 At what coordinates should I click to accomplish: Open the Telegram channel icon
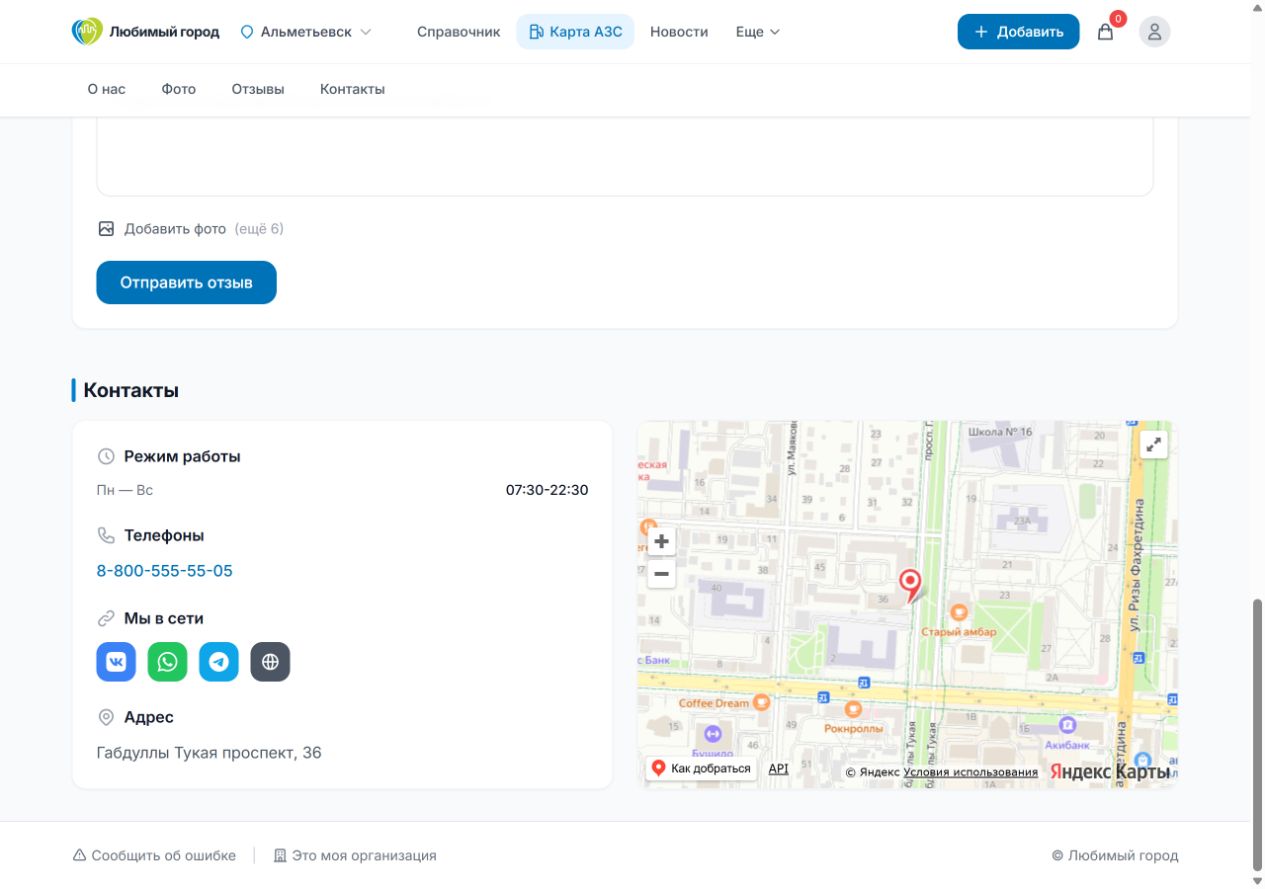(x=219, y=662)
